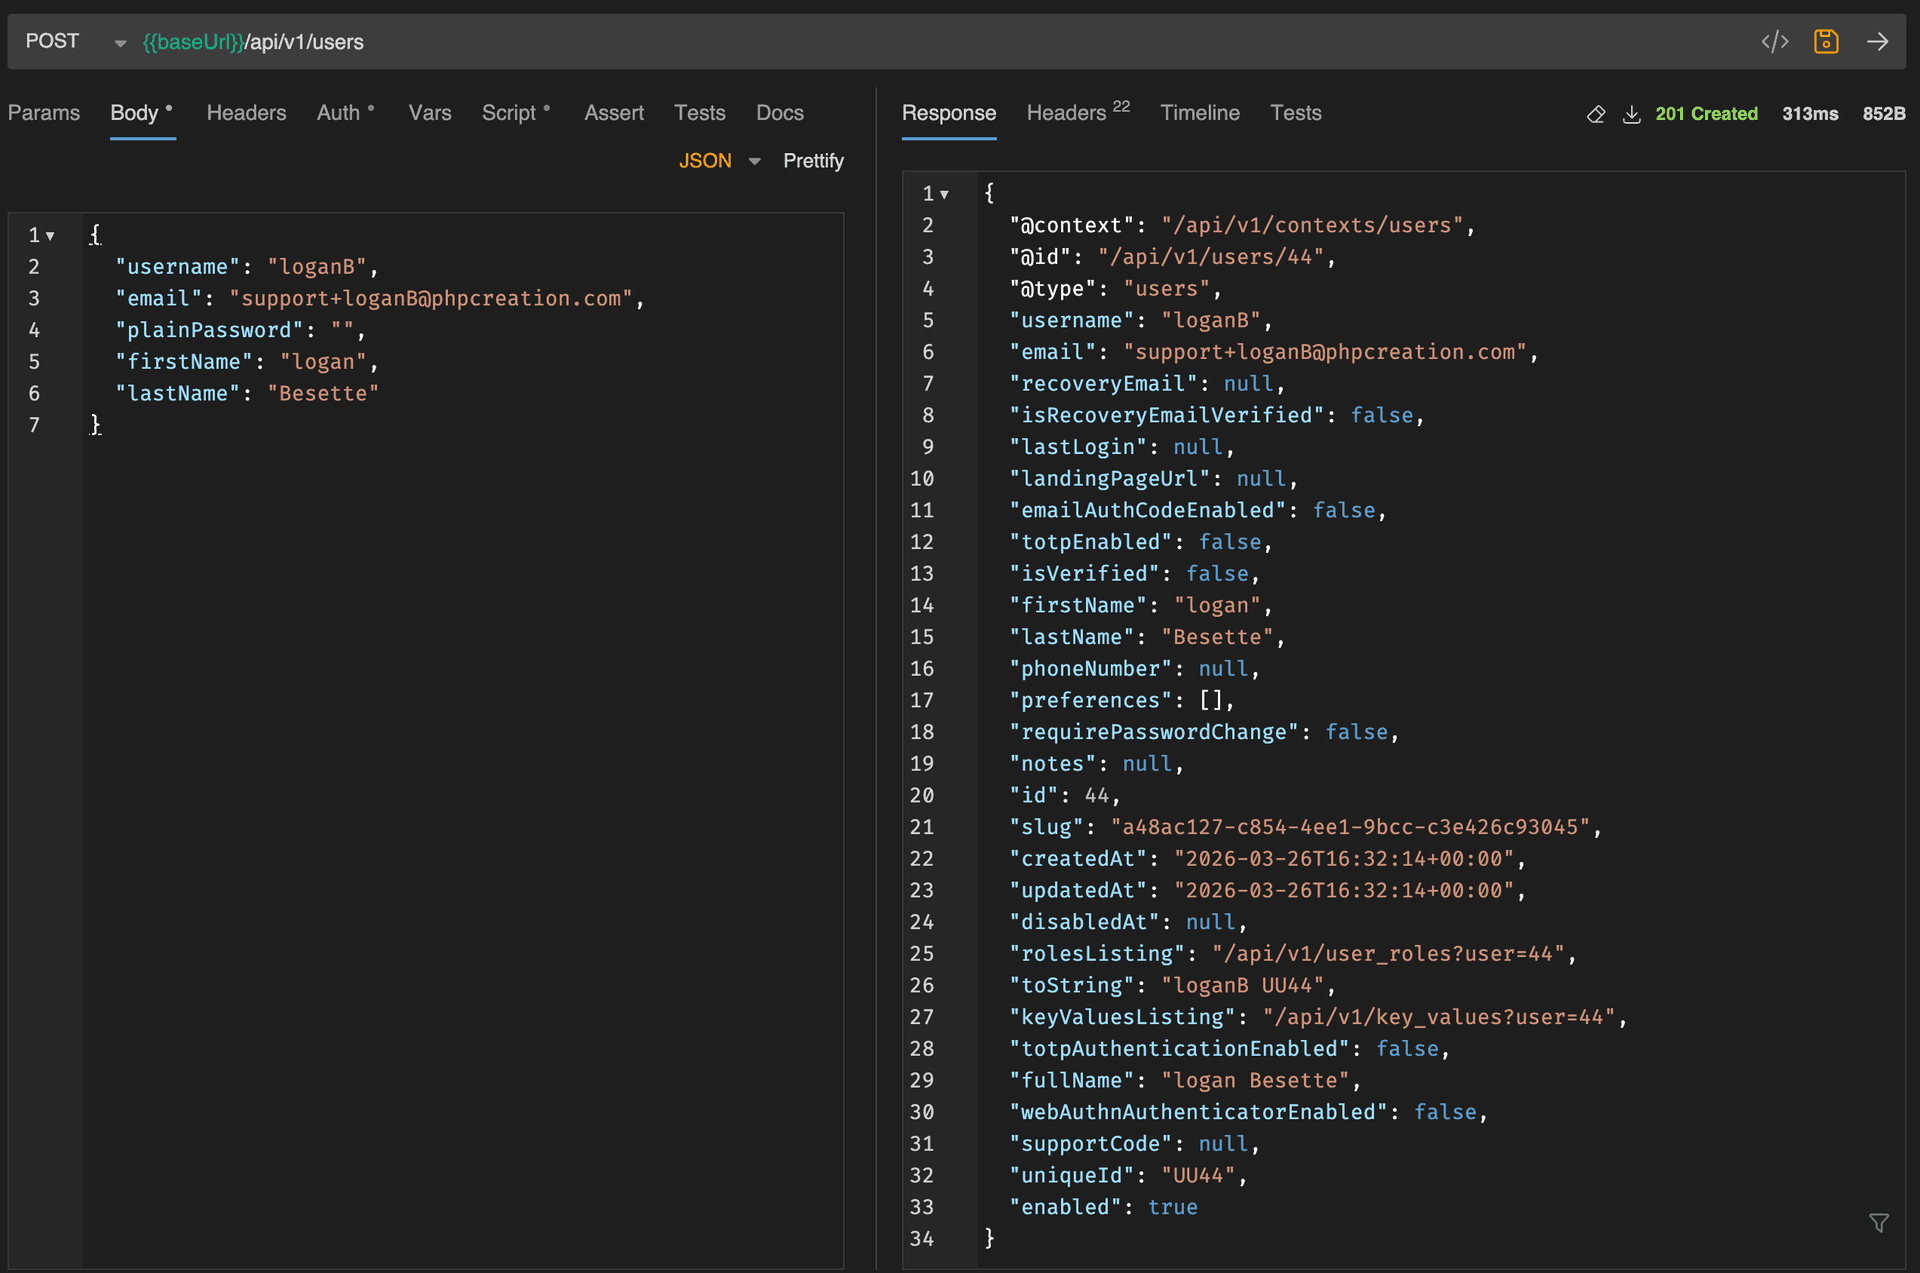Download the response with the download icon
Screen dimensions: 1920x1273
[x=1631, y=114]
